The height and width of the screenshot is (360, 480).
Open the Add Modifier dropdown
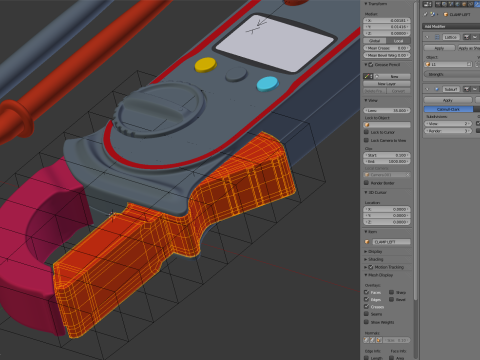pyautogui.click(x=451, y=26)
